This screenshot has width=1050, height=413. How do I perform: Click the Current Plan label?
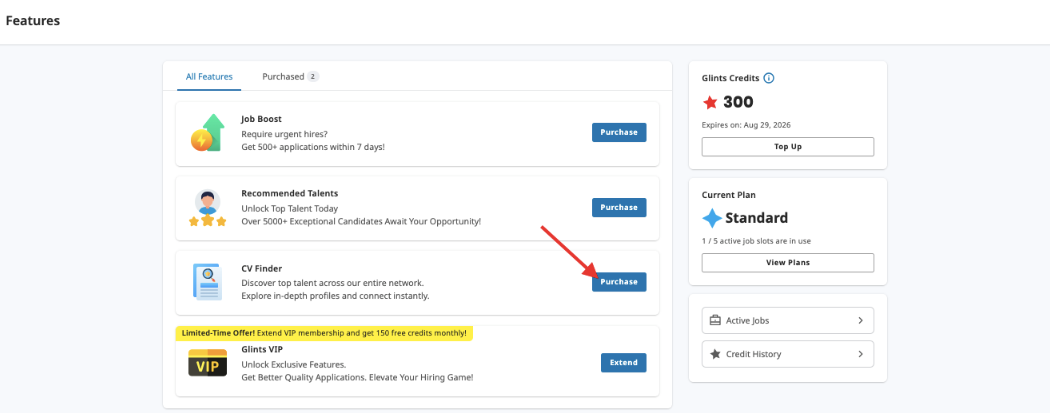(729, 195)
